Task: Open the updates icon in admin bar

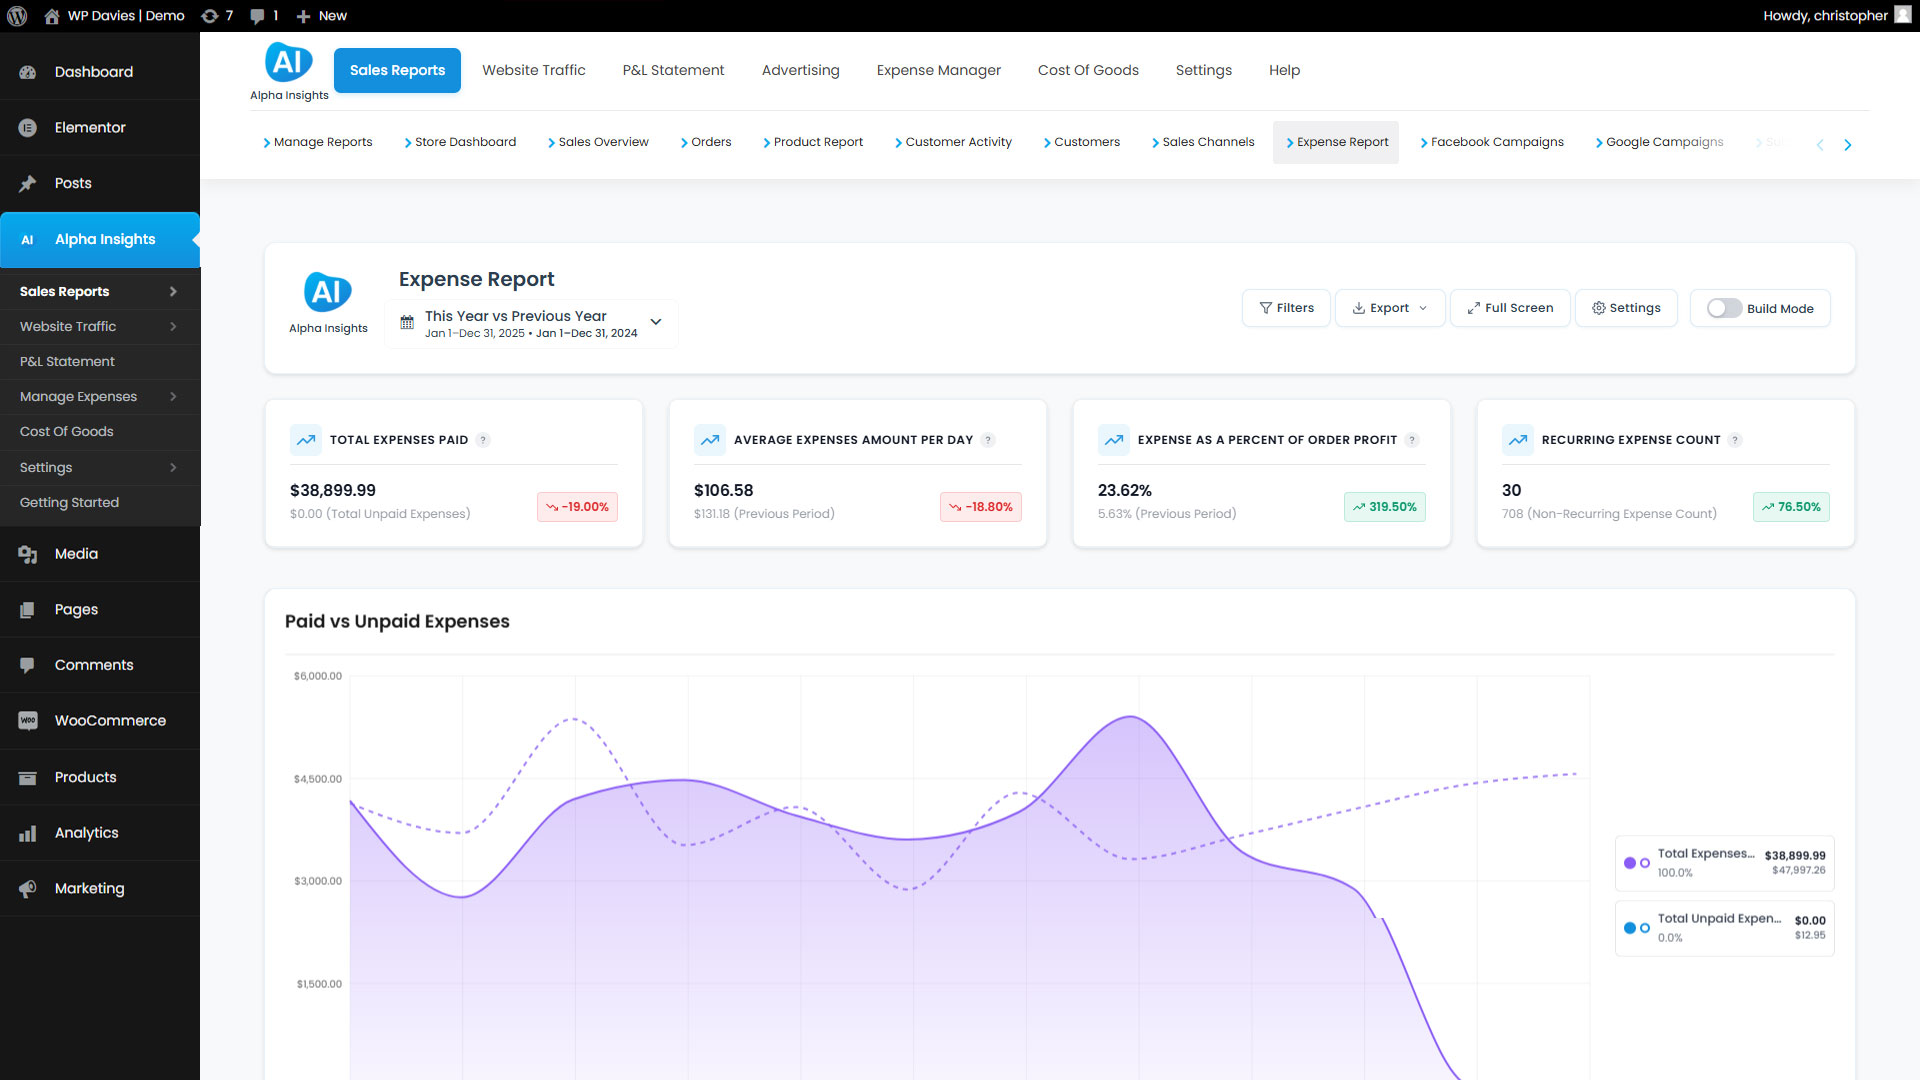Action: coord(210,16)
